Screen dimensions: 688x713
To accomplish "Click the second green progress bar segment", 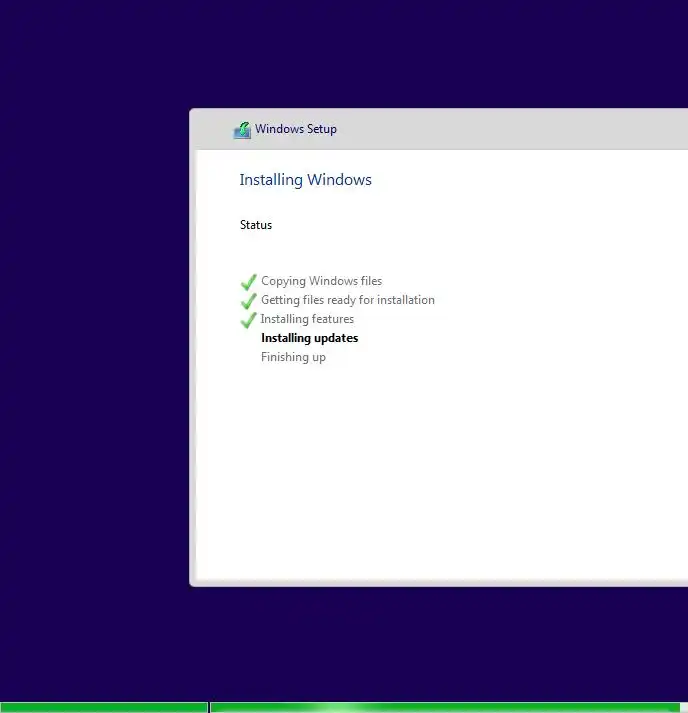I will click(x=445, y=708).
